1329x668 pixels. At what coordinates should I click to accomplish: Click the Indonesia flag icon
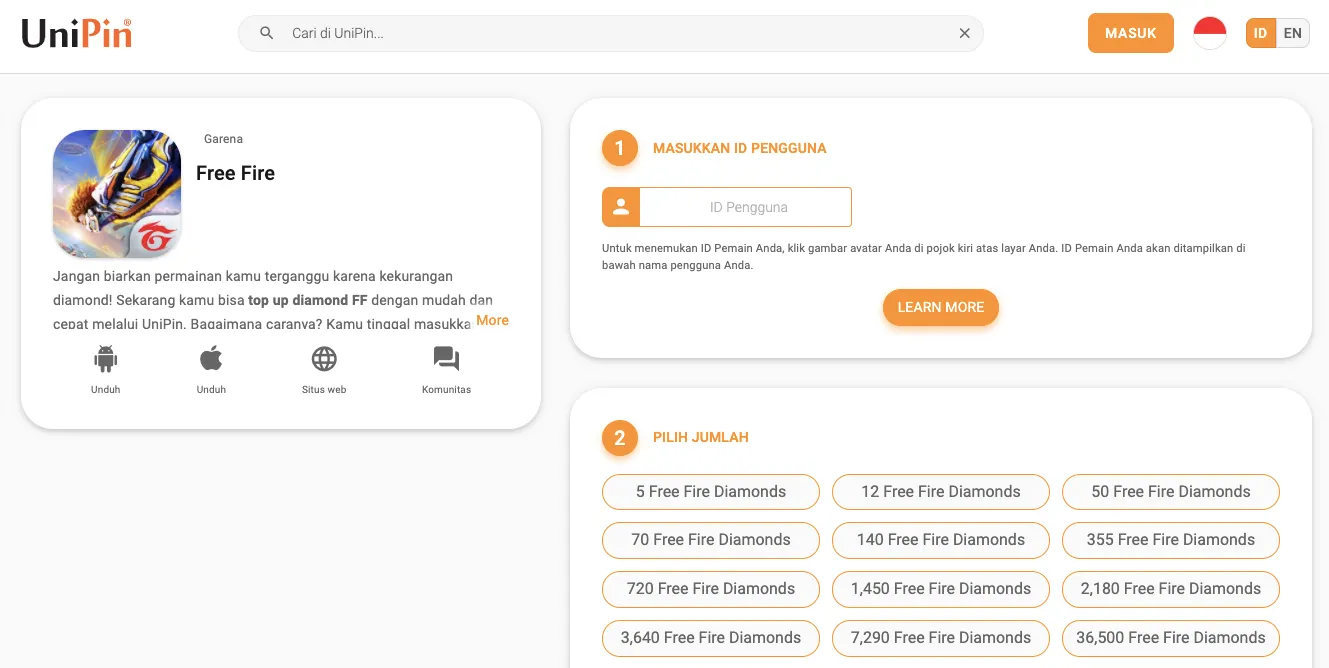[x=1209, y=33]
